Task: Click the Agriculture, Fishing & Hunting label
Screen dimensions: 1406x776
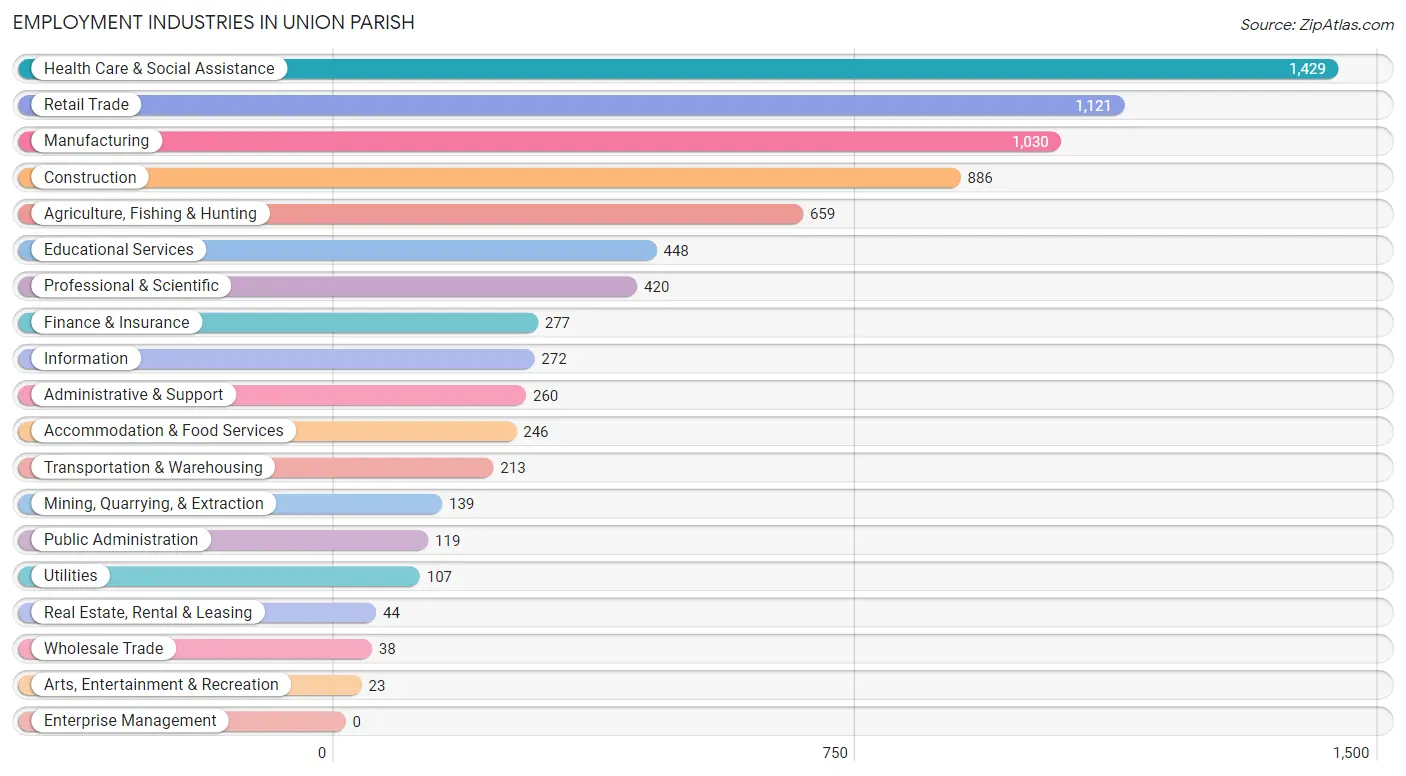Action: [x=150, y=213]
